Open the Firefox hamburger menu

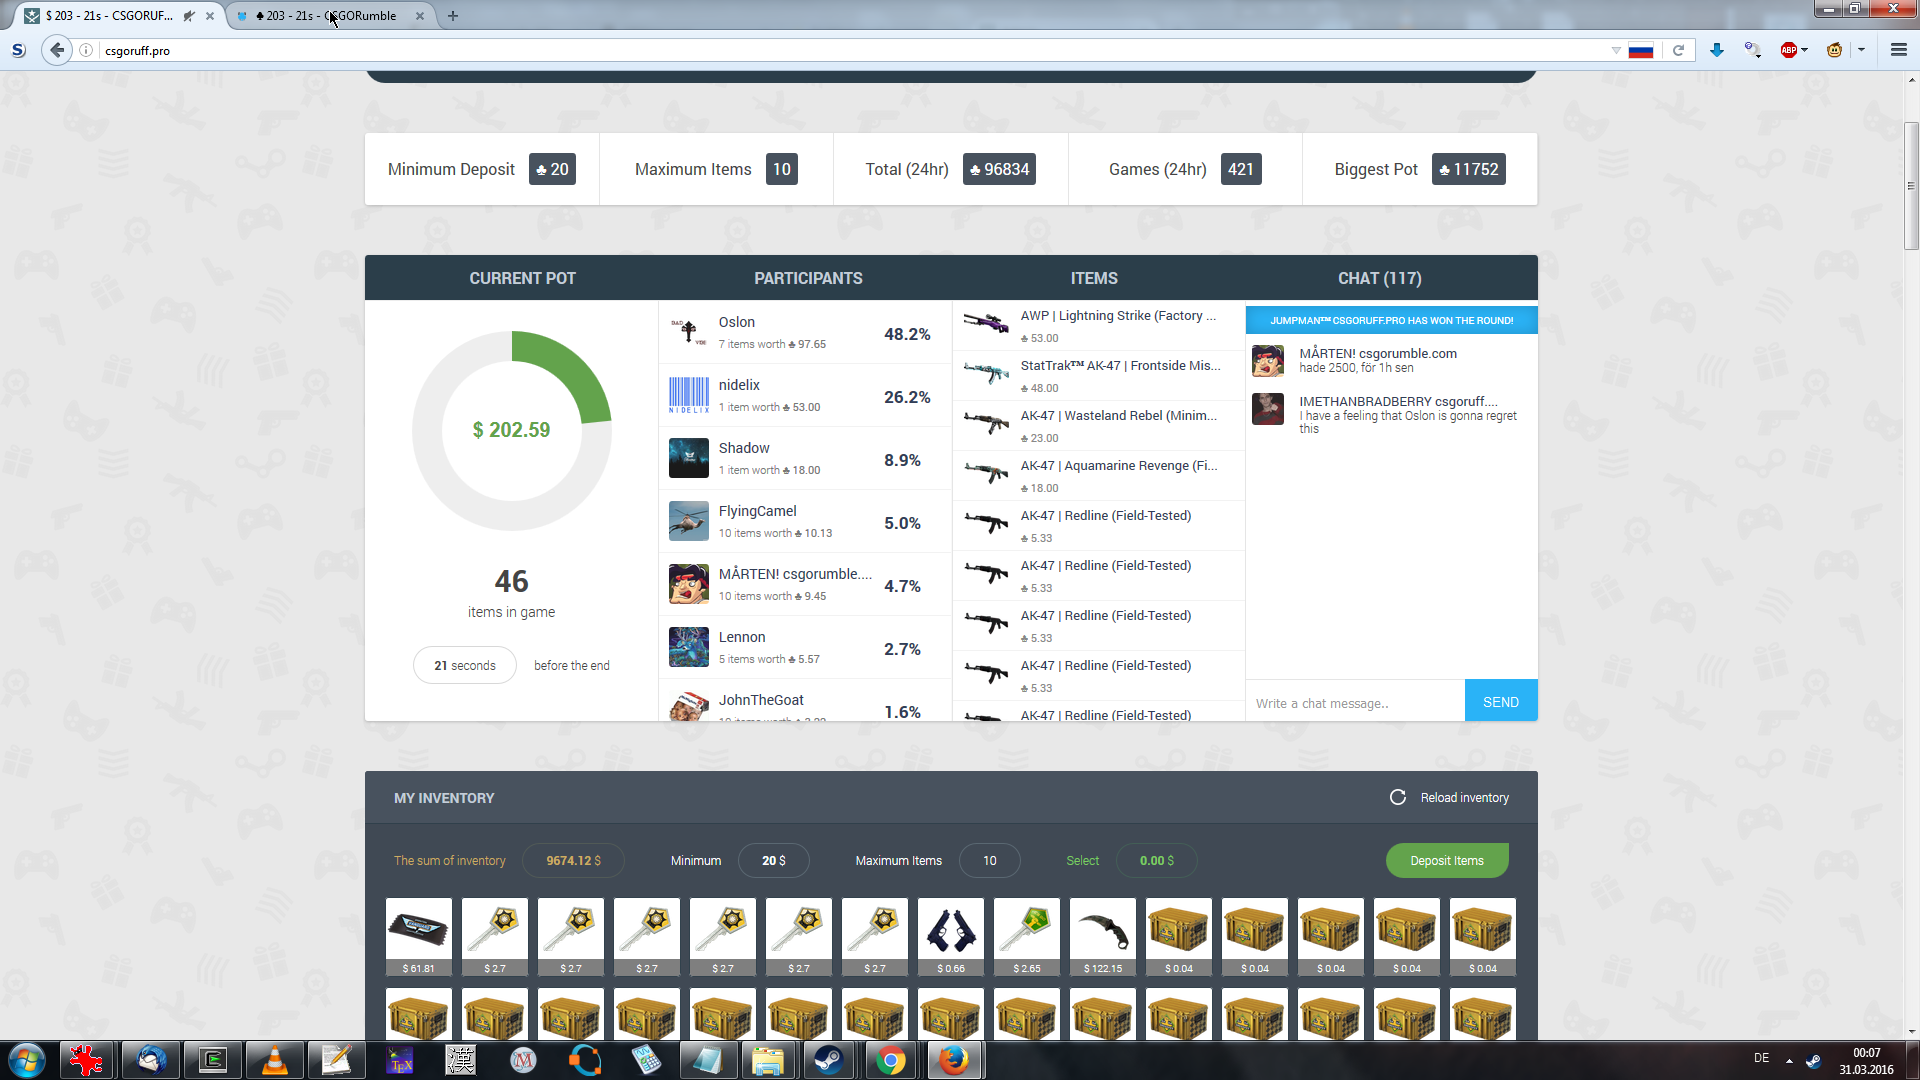[x=1898, y=50]
